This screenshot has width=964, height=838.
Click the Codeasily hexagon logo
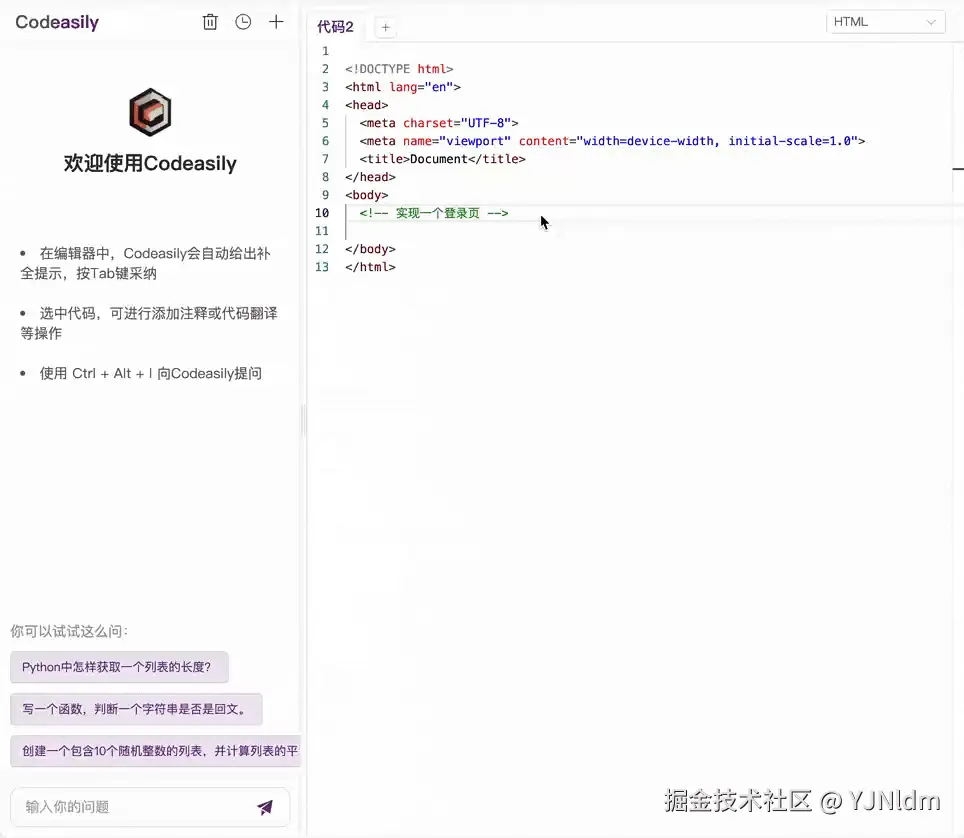pyautogui.click(x=149, y=113)
